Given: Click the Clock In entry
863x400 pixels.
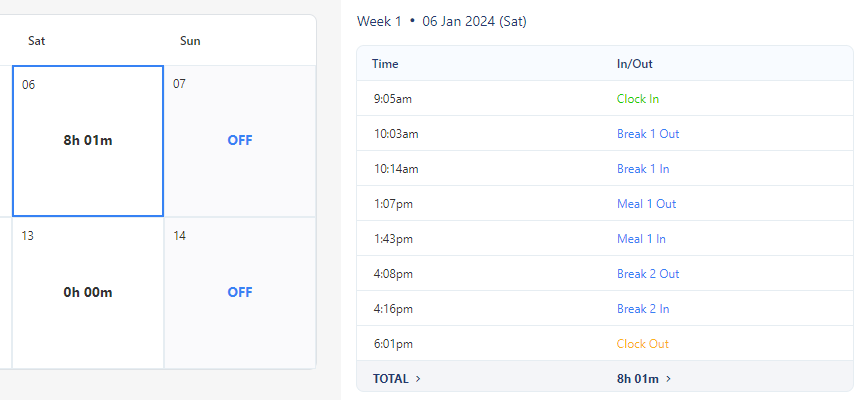Looking at the screenshot, I should [638, 99].
